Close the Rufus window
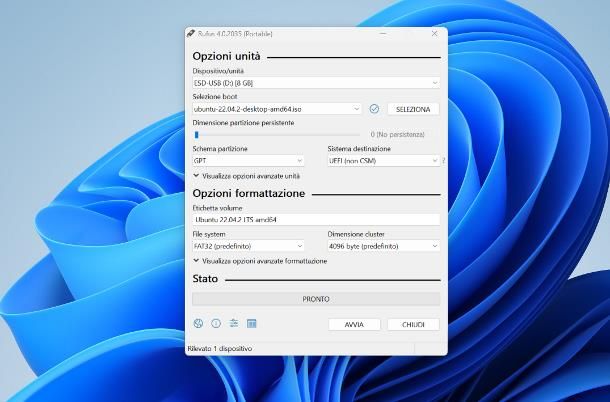 click(435, 33)
